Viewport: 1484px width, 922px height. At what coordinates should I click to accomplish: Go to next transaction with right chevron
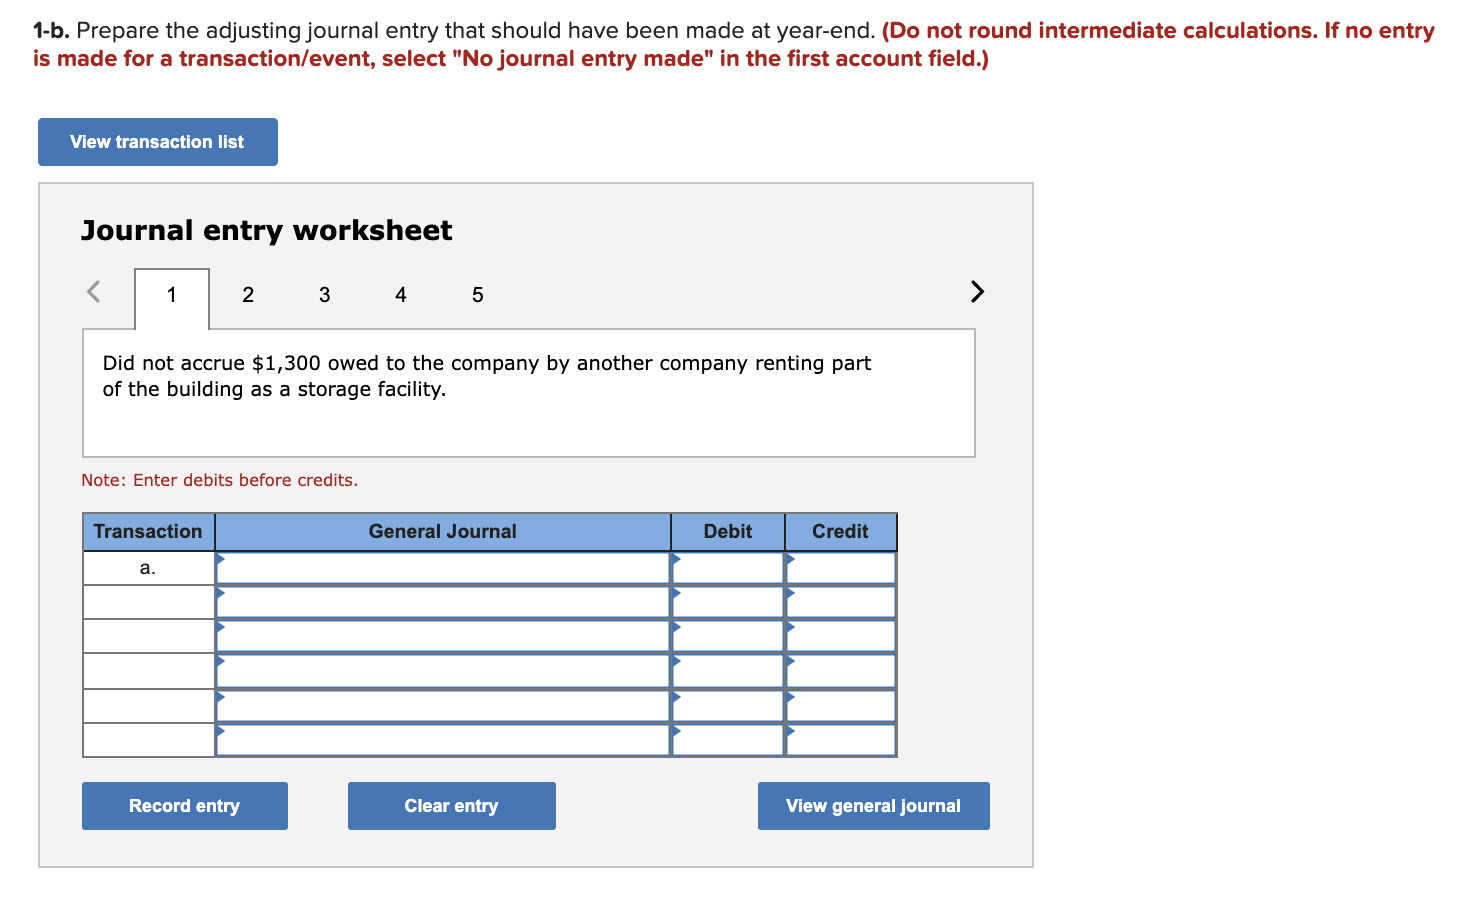(x=977, y=292)
